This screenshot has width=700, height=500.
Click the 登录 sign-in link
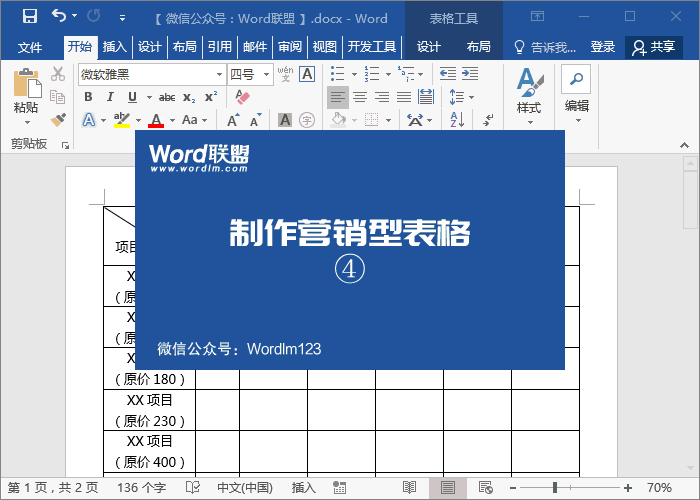603,46
